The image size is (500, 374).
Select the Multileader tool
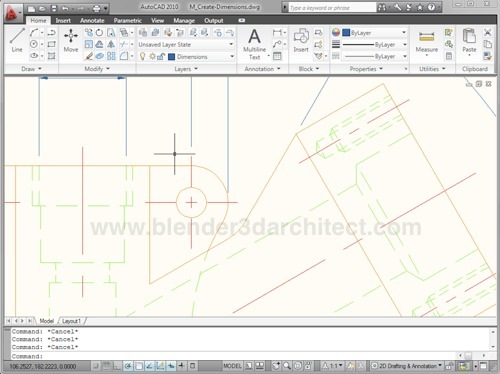pos(277,44)
